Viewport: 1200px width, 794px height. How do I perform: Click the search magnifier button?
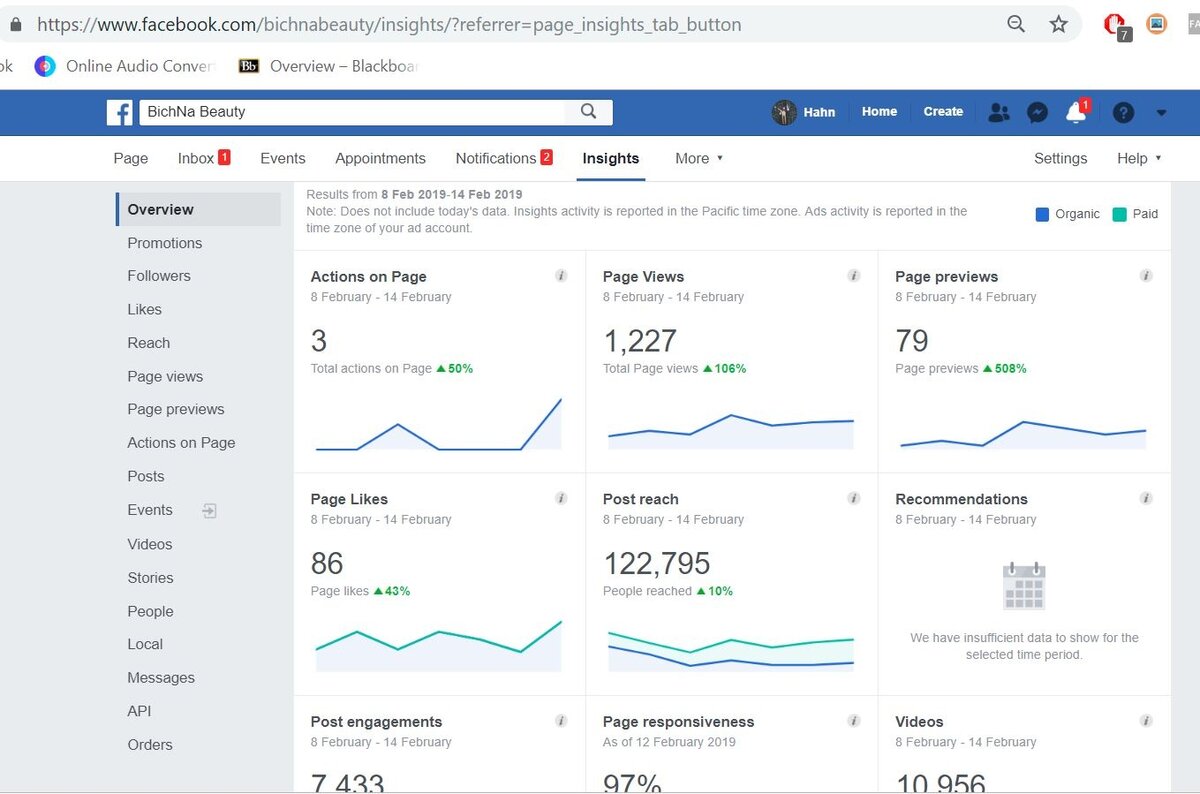point(589,112)
